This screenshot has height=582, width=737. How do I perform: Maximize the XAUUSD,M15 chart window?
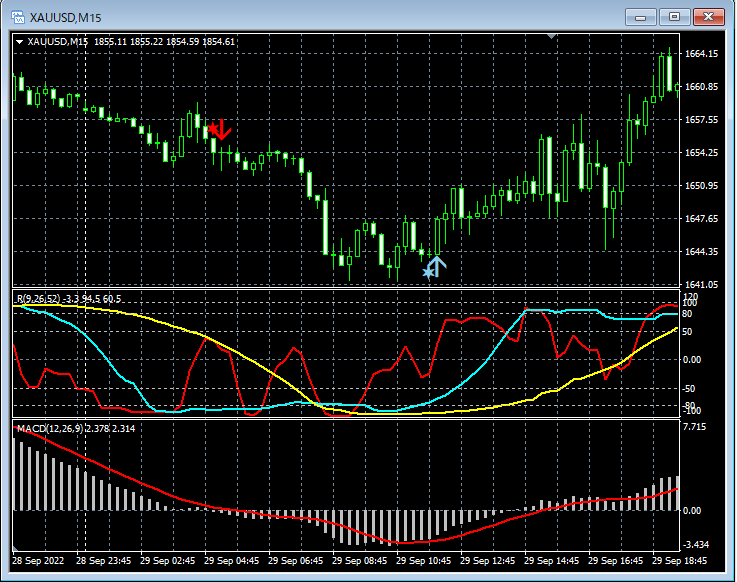(x=674, y=17)
